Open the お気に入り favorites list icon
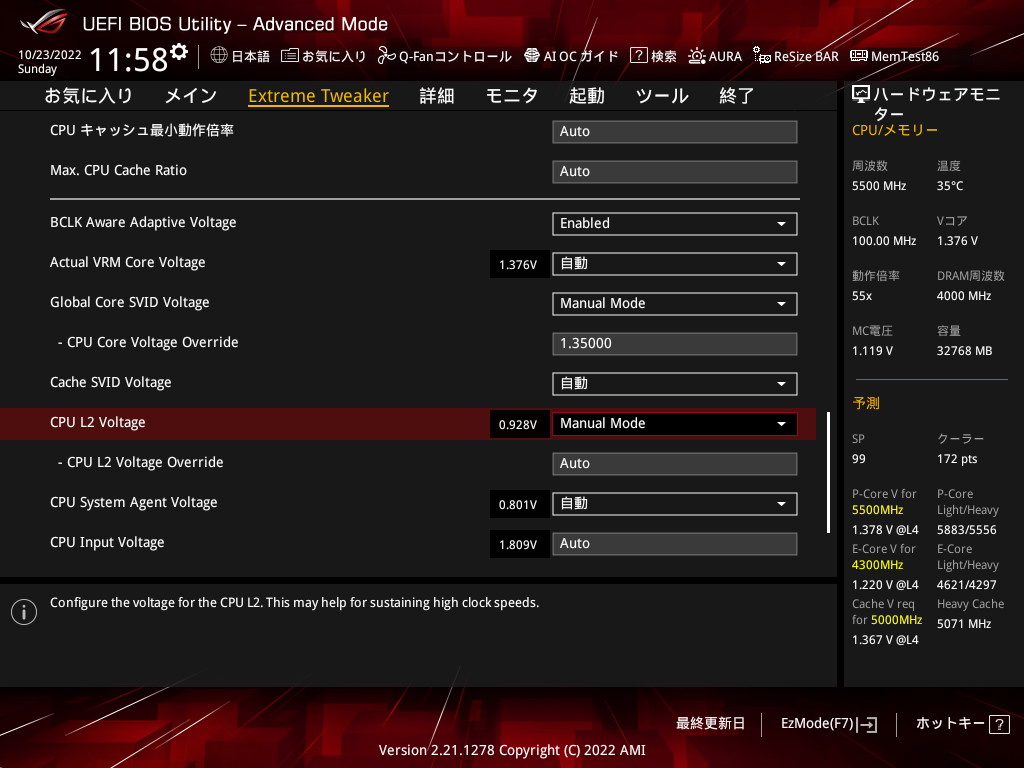Image resolution: width=1024 pixels, height=768 pixels. tap(290, 56)
